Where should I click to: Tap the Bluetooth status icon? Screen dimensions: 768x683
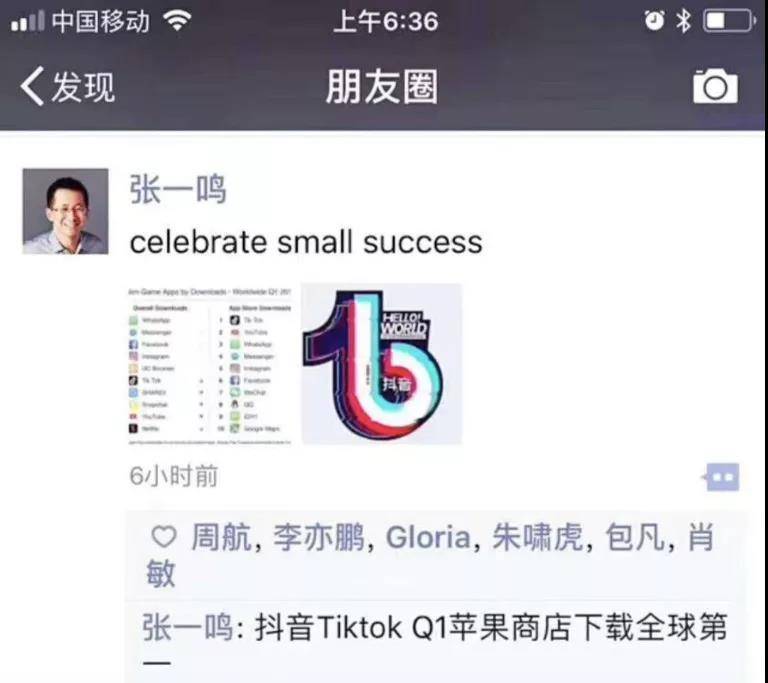pyautogui.click(x=683, y=21)
